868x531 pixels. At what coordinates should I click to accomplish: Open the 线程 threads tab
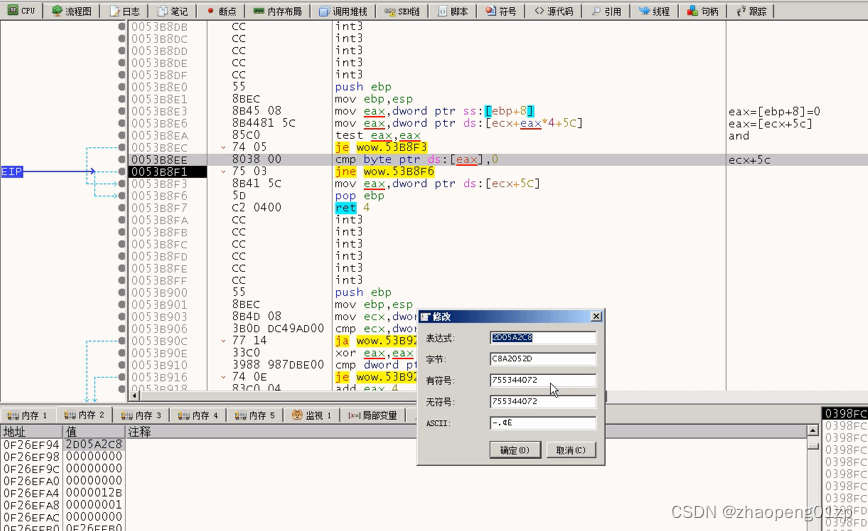[x=655, y=11]
